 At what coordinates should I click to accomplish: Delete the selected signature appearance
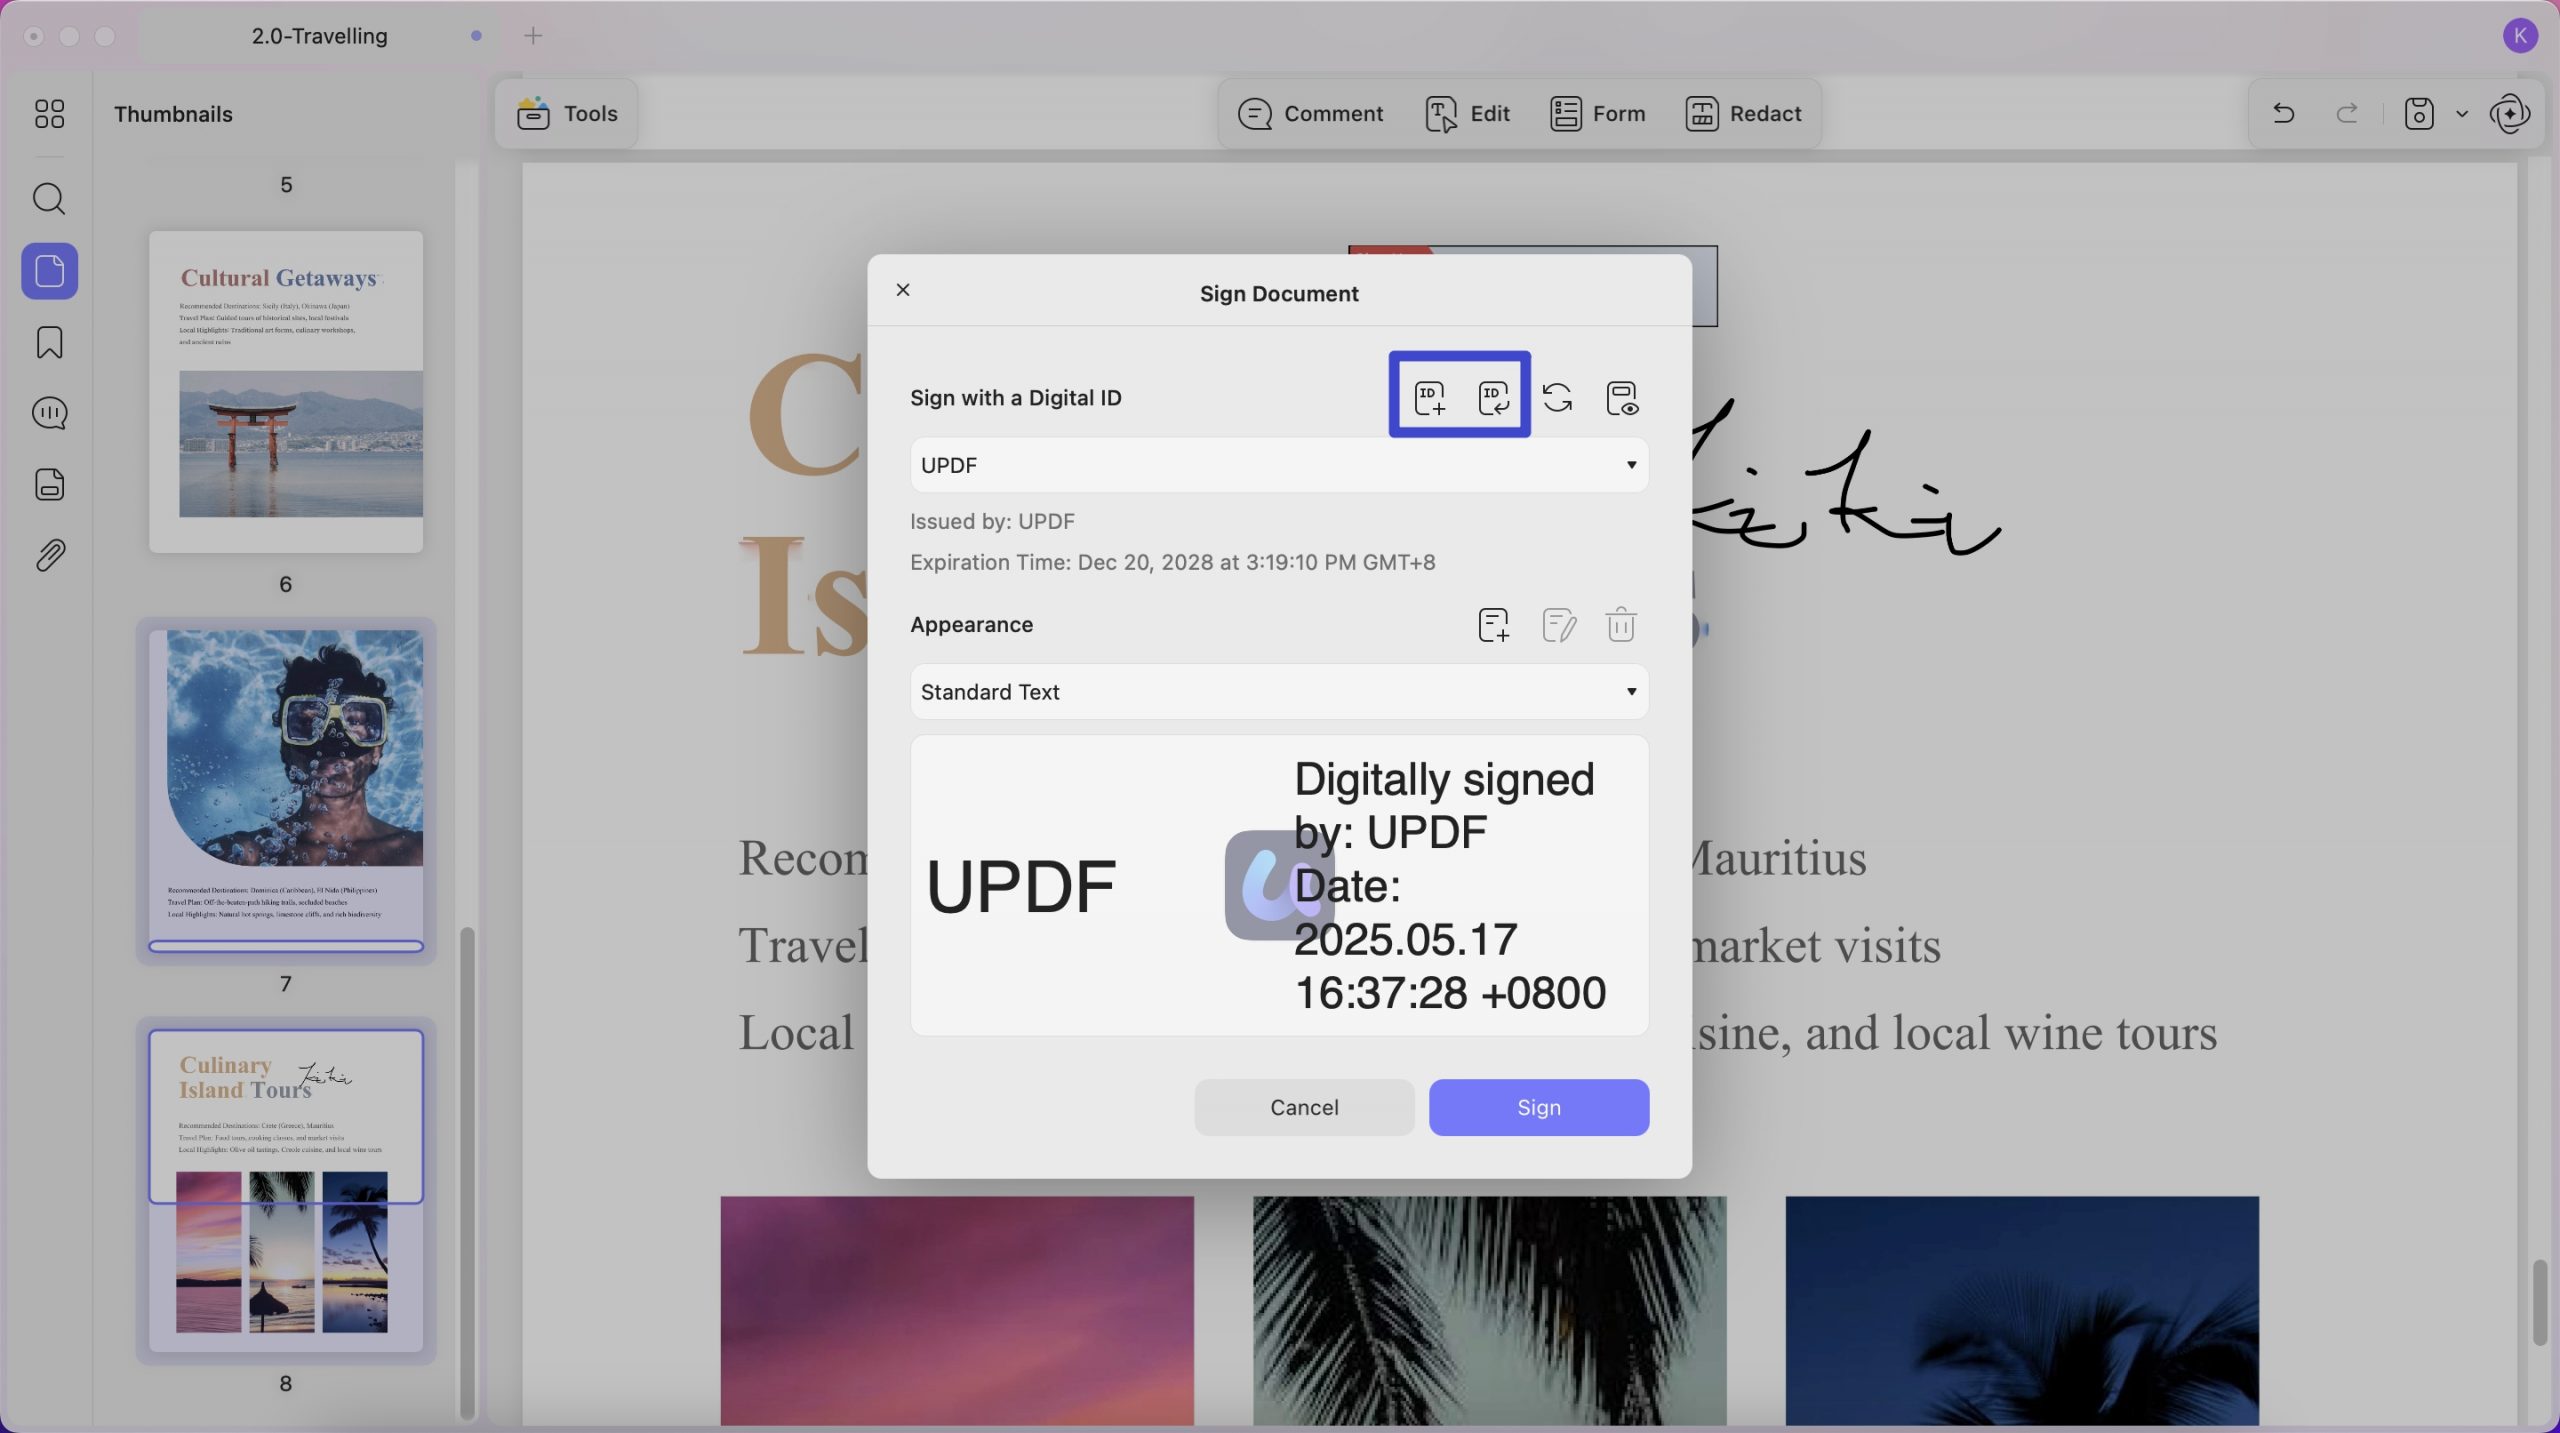(1621, 625)
